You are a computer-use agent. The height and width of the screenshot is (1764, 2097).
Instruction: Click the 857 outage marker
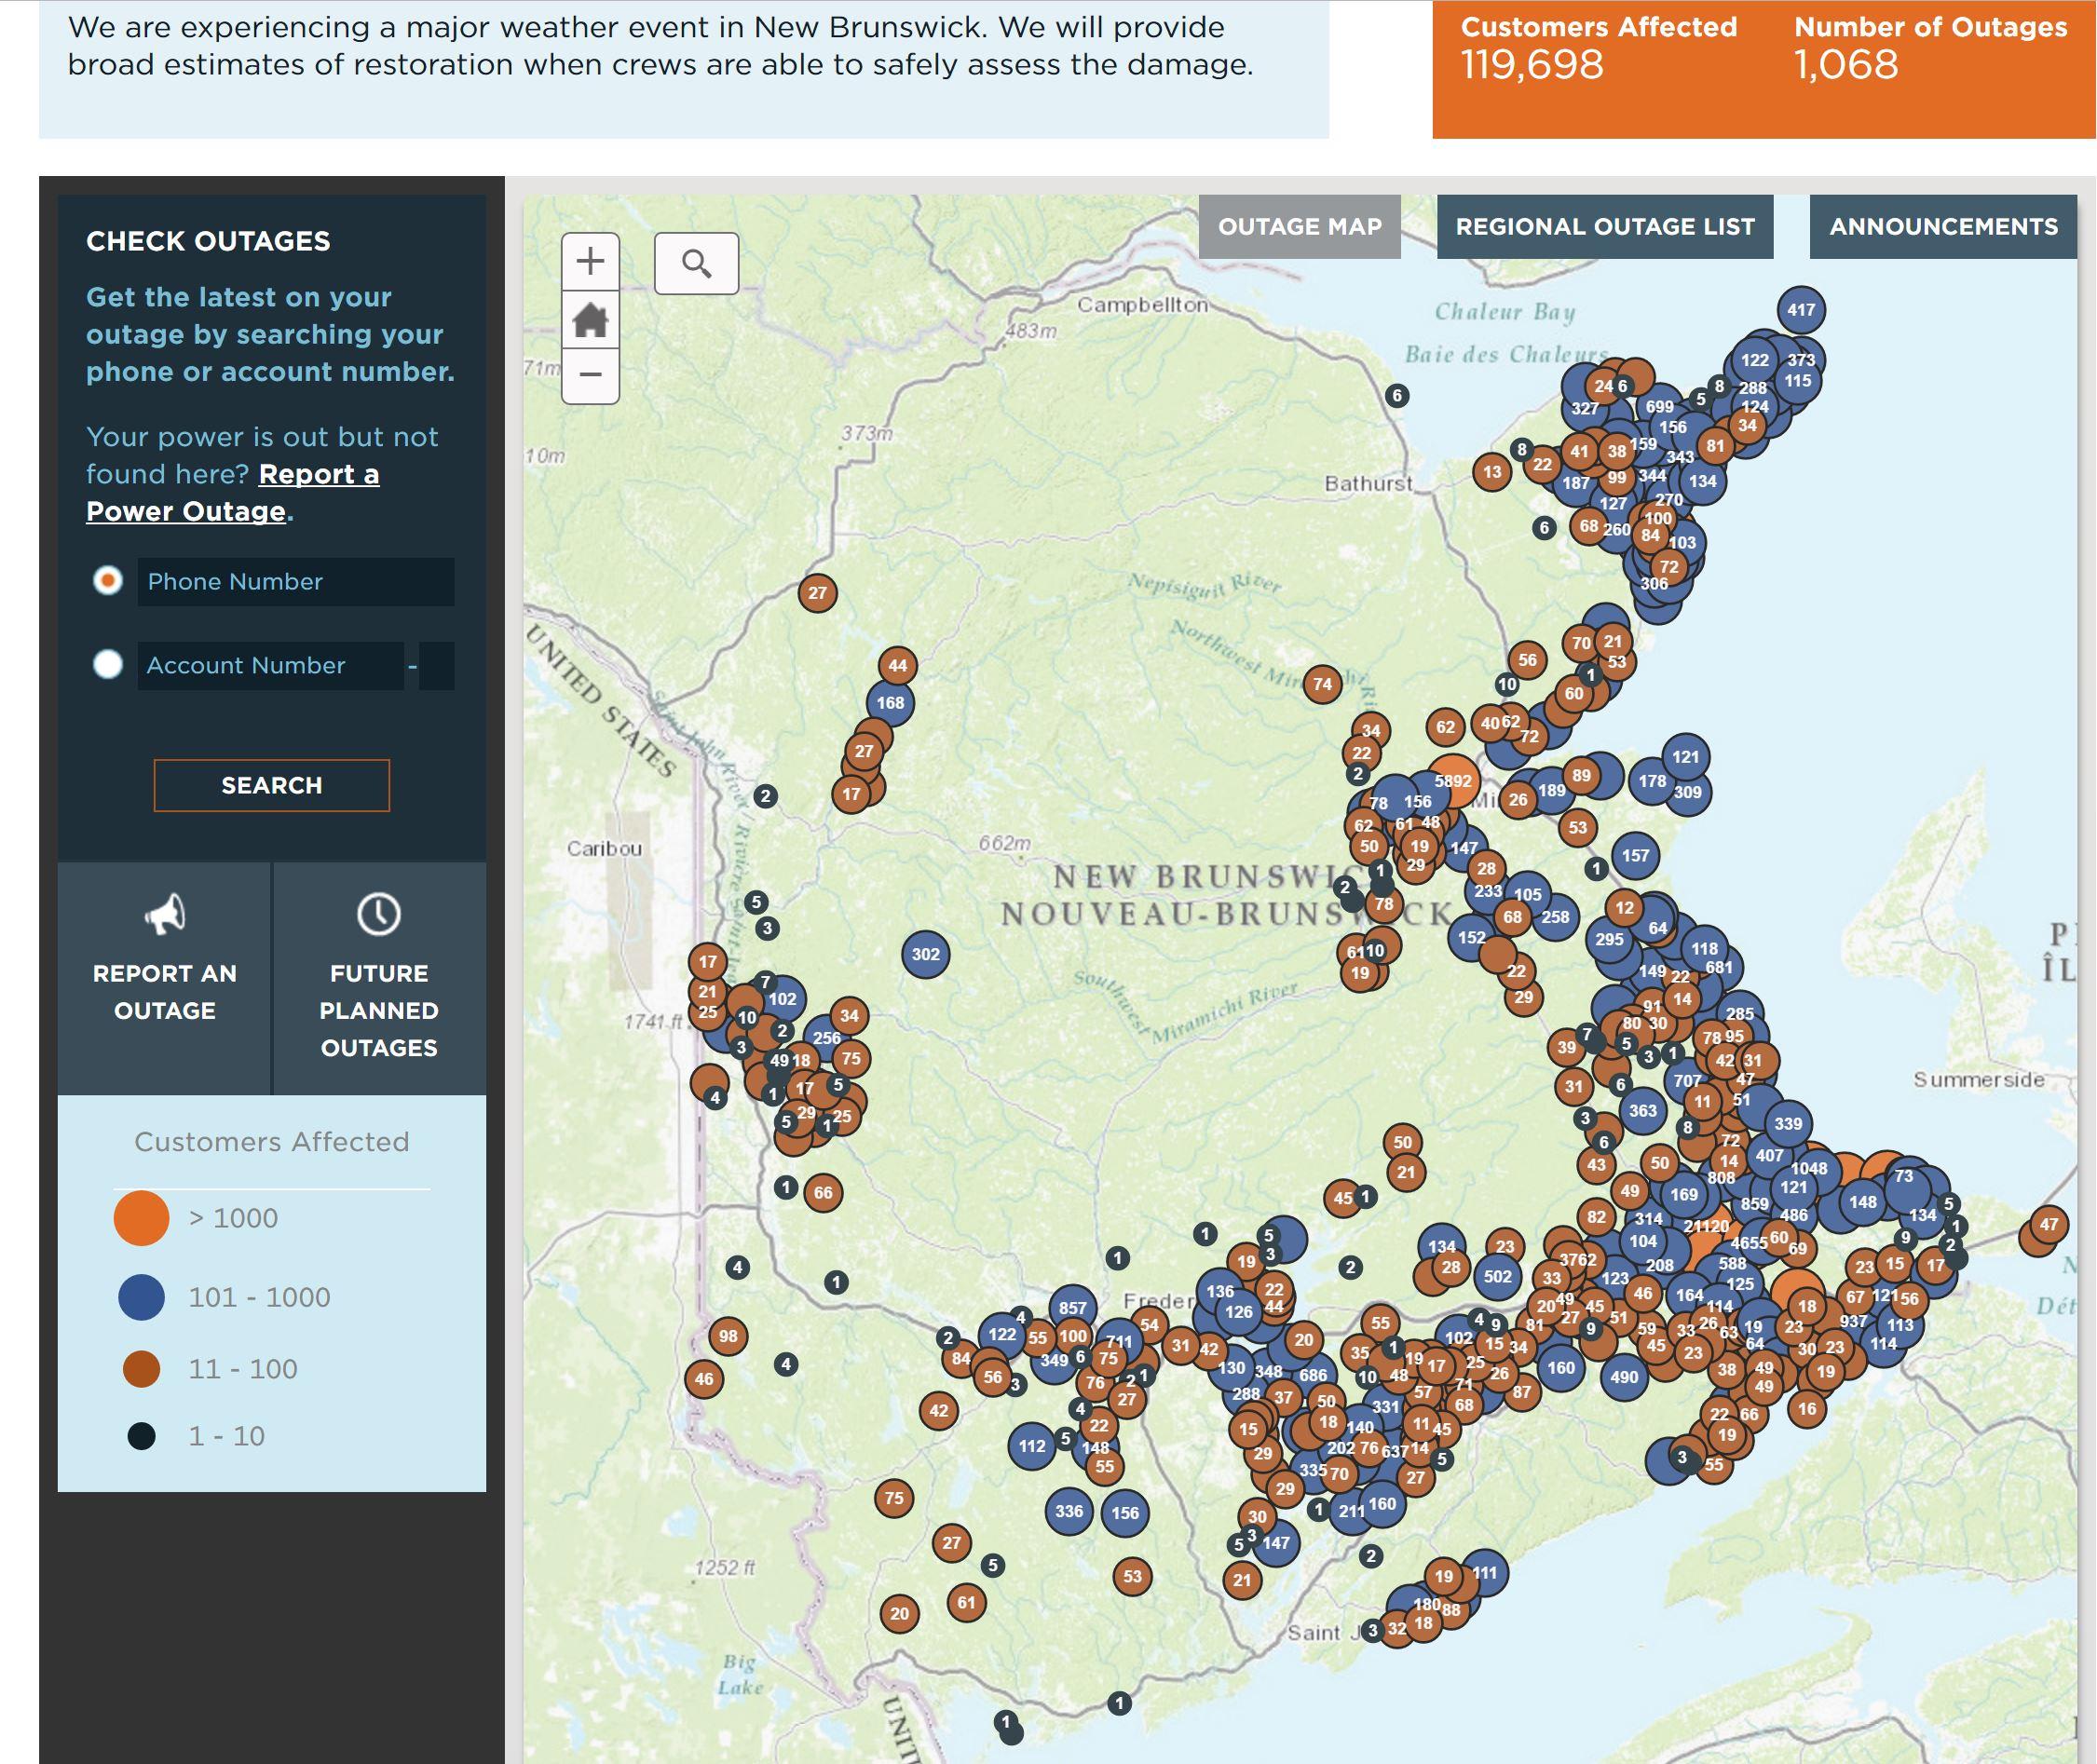[1072, 1308]
